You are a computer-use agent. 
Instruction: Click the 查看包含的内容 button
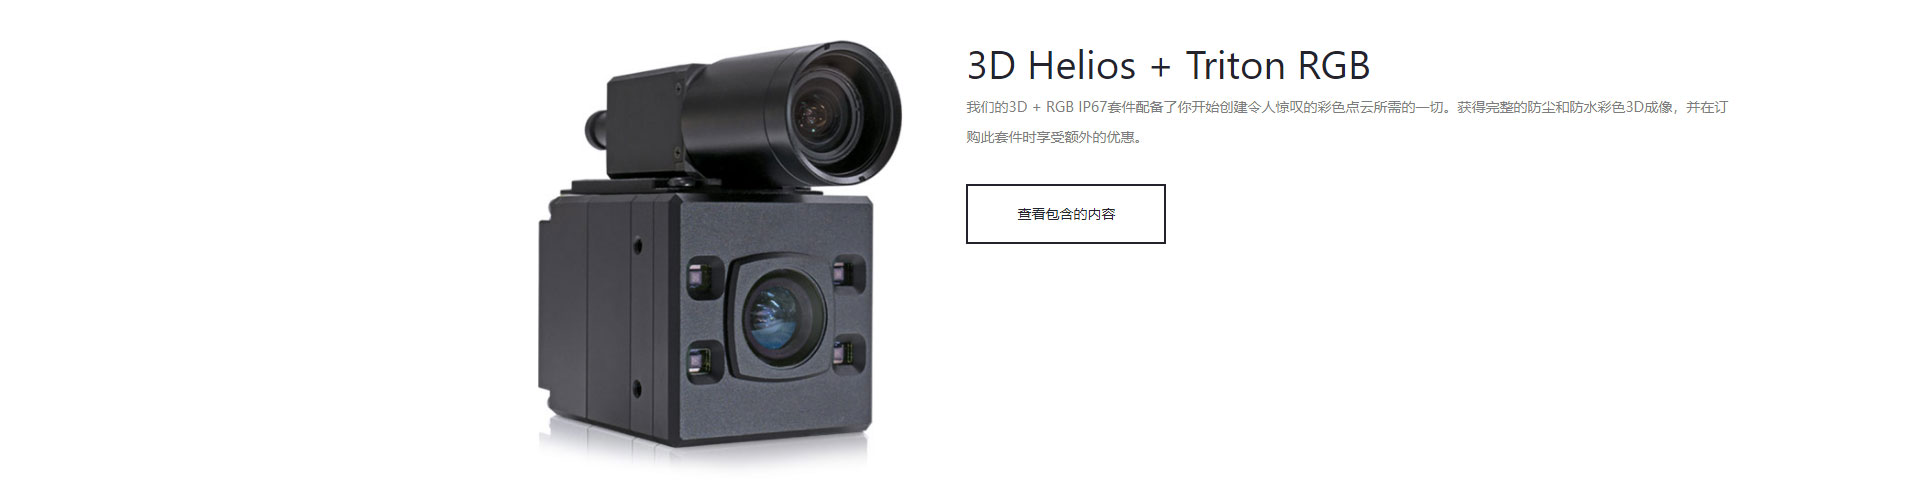[1065, 214]
